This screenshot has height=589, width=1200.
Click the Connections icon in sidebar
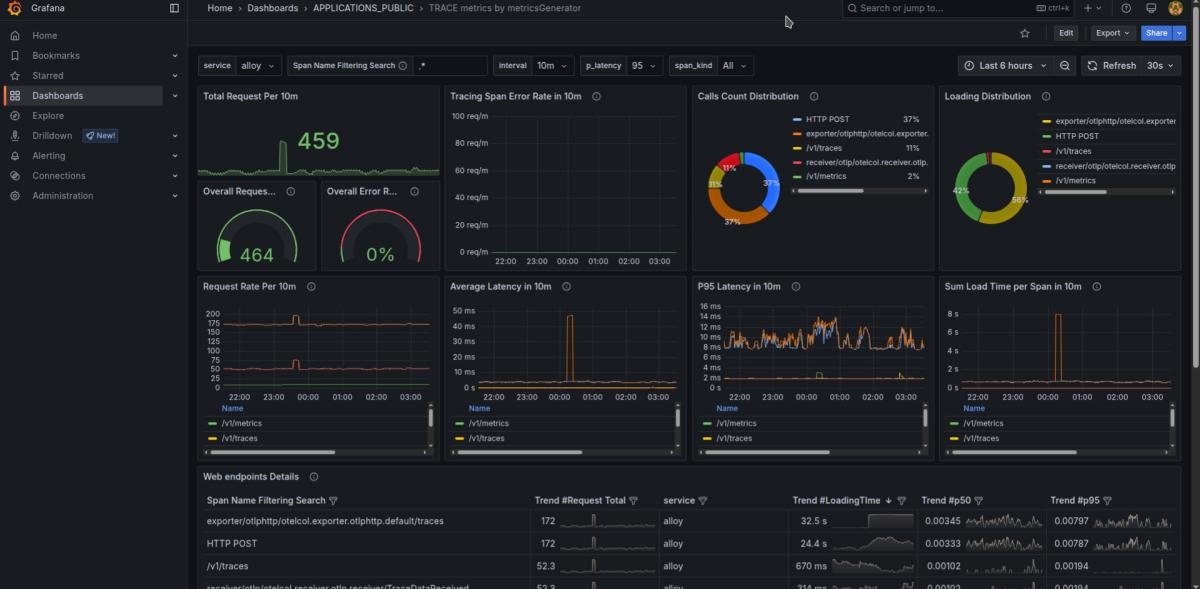[x=15, y=176]
